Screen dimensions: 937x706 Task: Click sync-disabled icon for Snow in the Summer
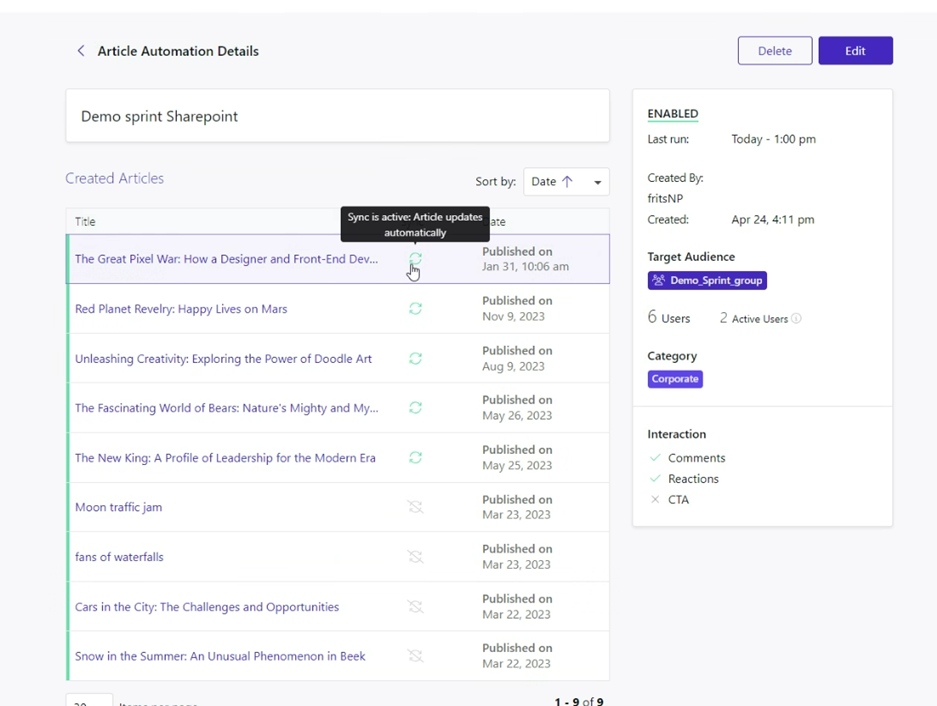point(415,656)
